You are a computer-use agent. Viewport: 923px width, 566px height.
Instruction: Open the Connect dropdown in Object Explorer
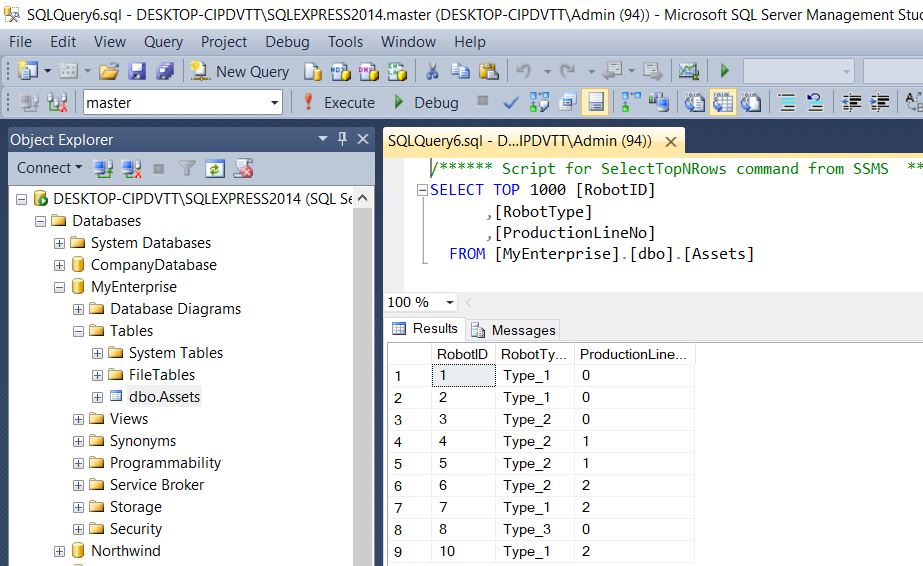pos(49,168)
